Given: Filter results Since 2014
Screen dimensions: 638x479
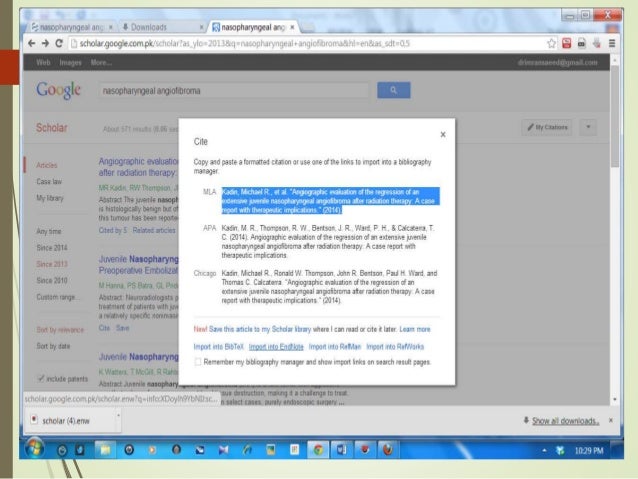Looking at the screenshot, I should 52,247.
